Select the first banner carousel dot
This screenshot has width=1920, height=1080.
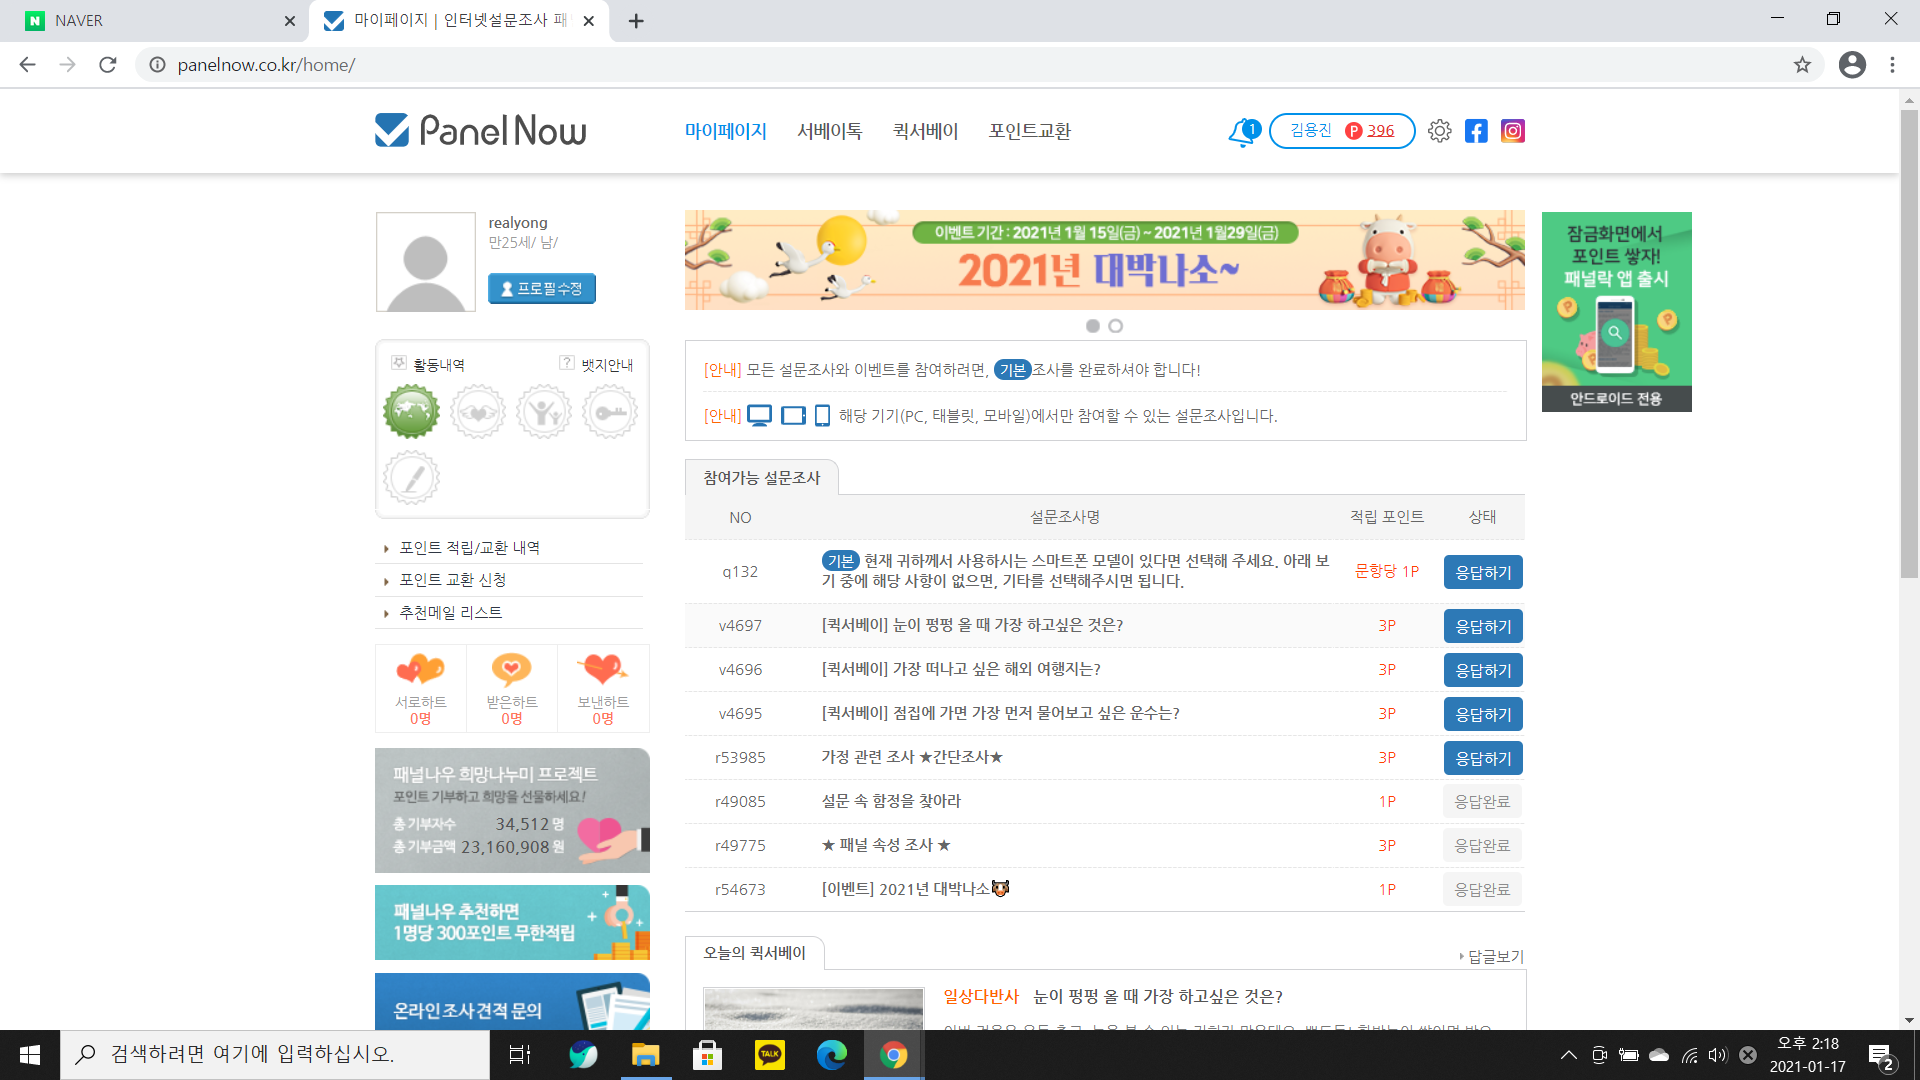(x=1093, y=326)
